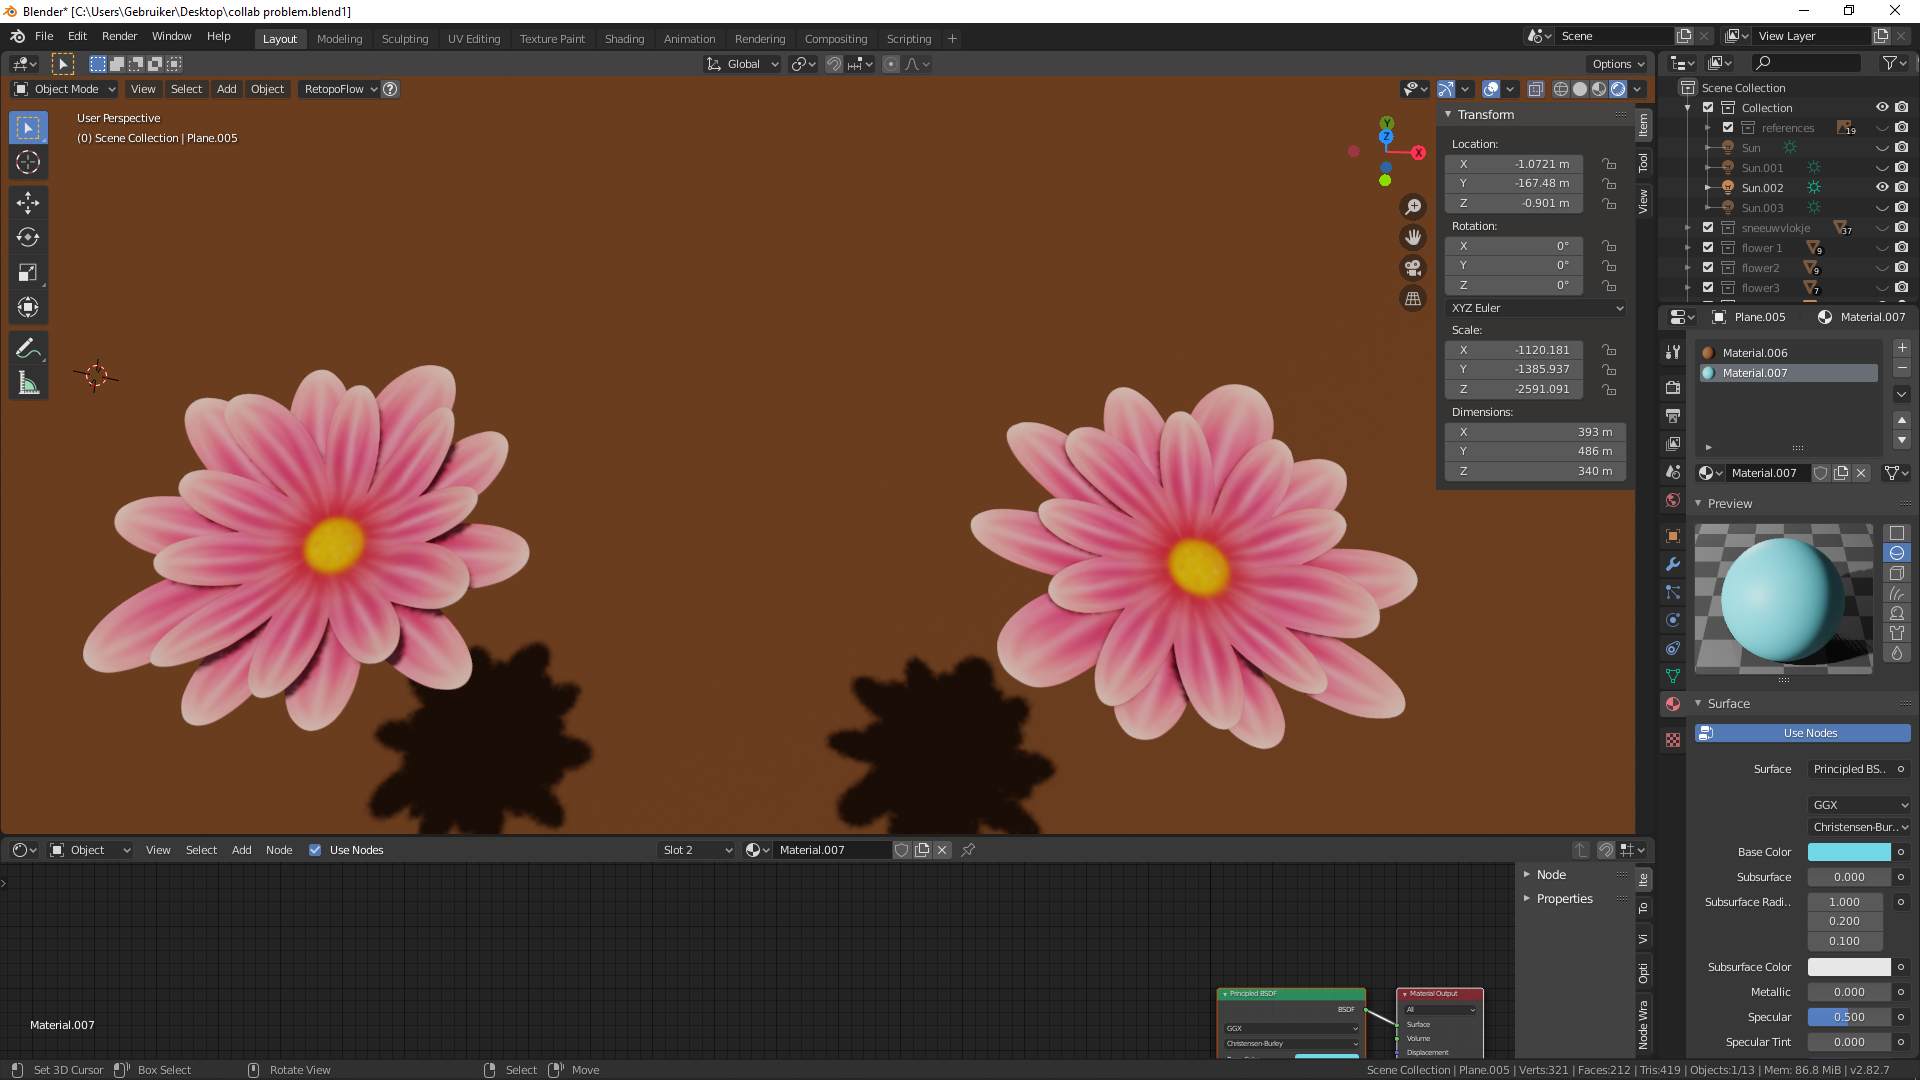
Task: Select the Scale tool
Action: click(28, 273)
